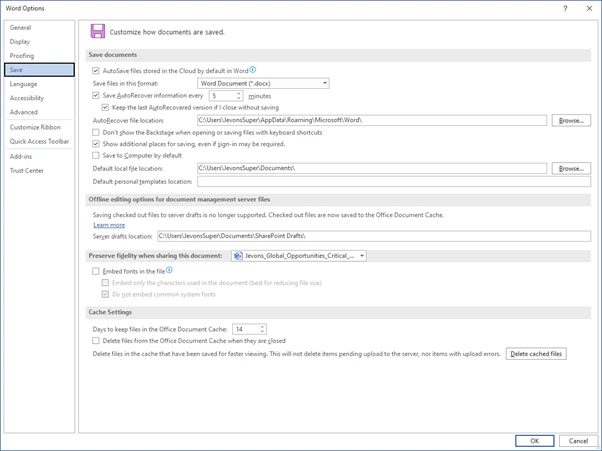
Task: Uncheck Keep the last AutoRecovered version
Action: [x=105, y=107]
